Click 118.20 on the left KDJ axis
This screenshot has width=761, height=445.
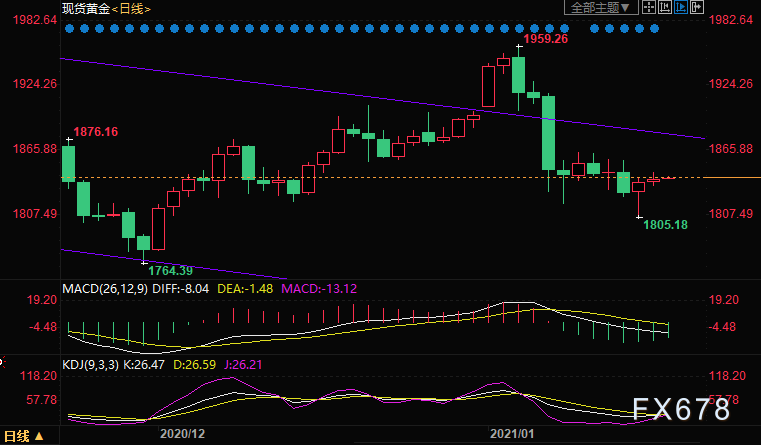[x=38, y=376]
